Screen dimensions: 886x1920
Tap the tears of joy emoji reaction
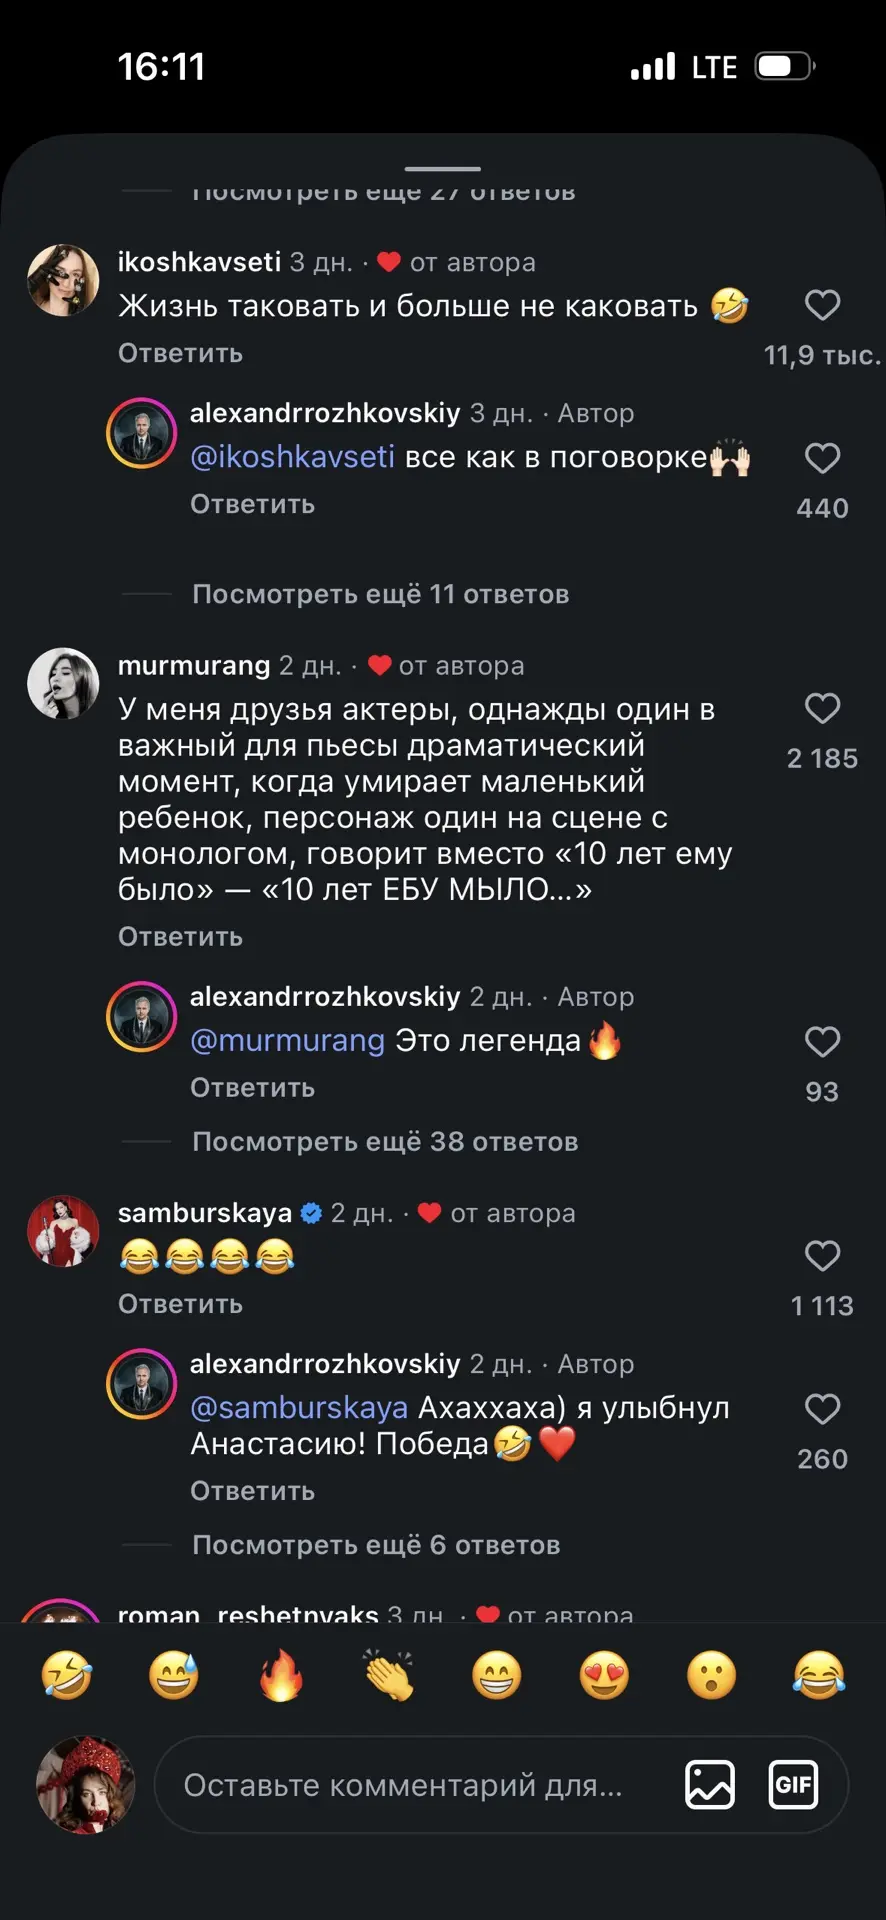819,1675
